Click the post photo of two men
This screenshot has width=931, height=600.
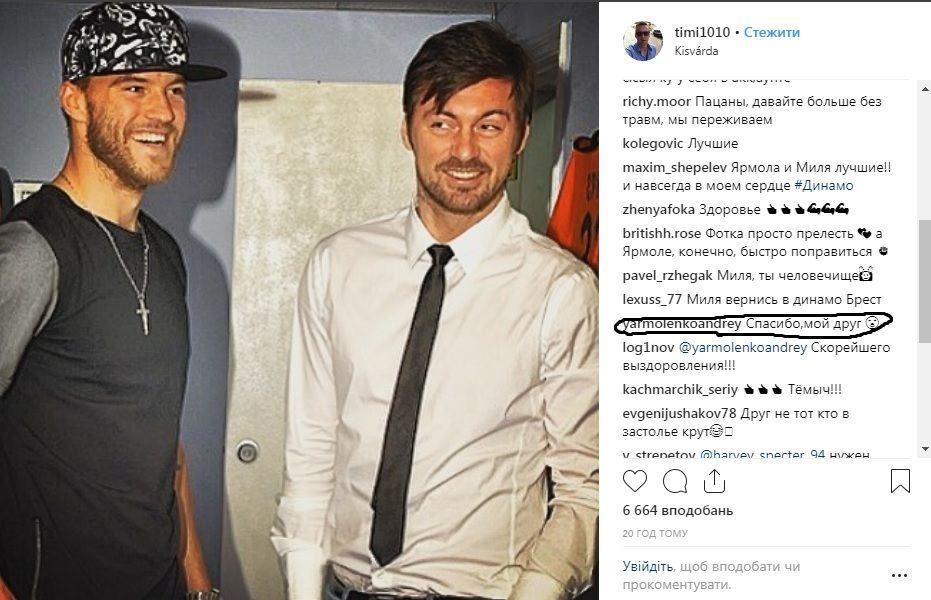[299, 300]
